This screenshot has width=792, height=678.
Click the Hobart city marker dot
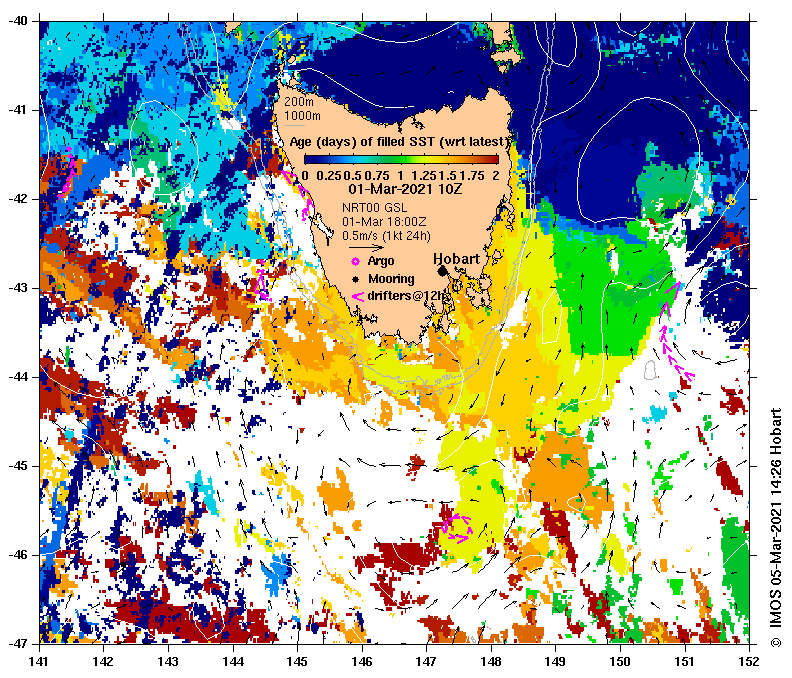coord(442,271)
